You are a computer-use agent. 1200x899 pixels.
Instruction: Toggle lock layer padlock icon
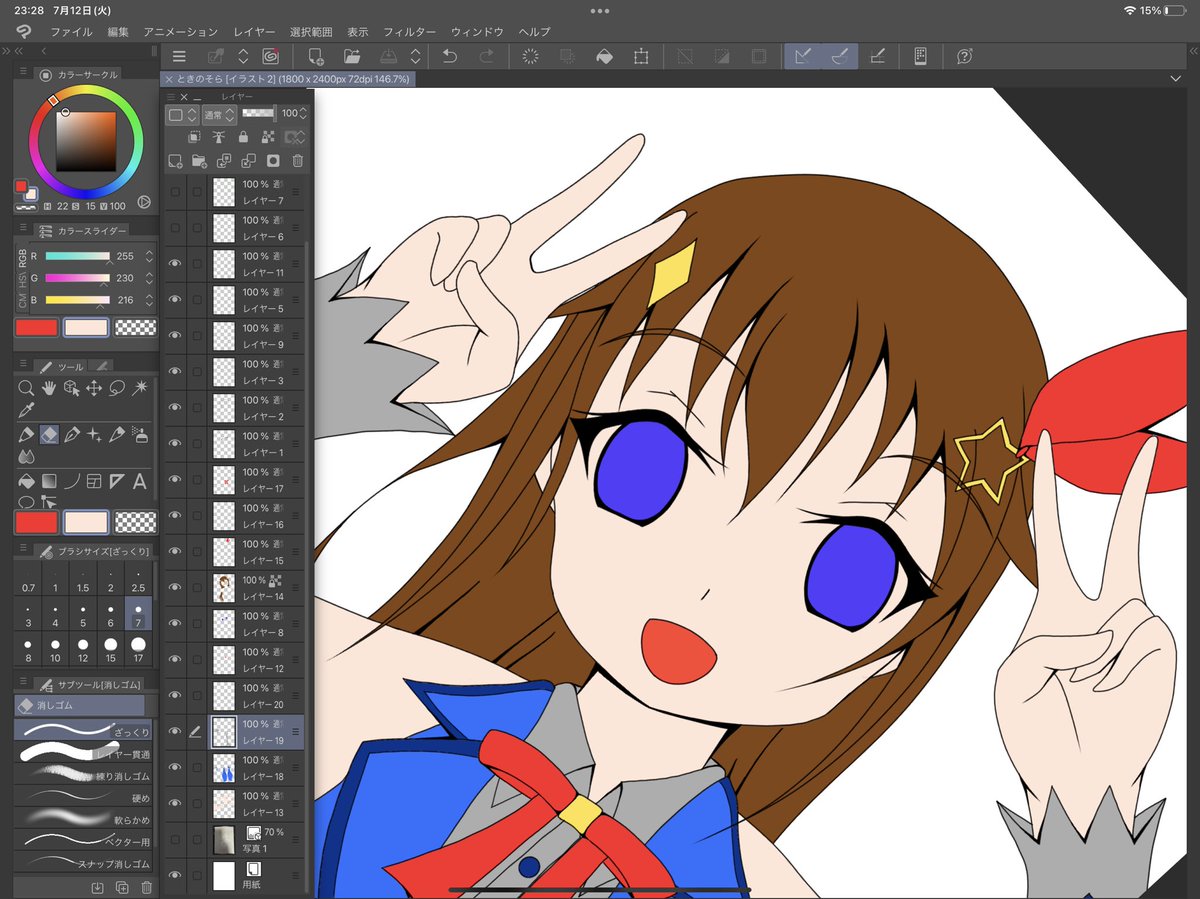point(244,137)
